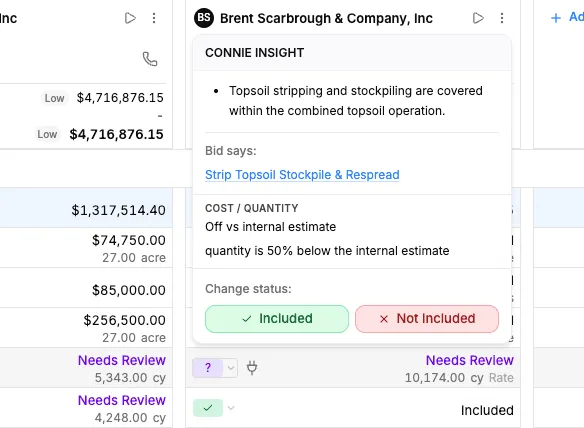Expand dropdown next to green checkmark status
Viewport: 584px width, 428px height.
(x=231, y=408)
